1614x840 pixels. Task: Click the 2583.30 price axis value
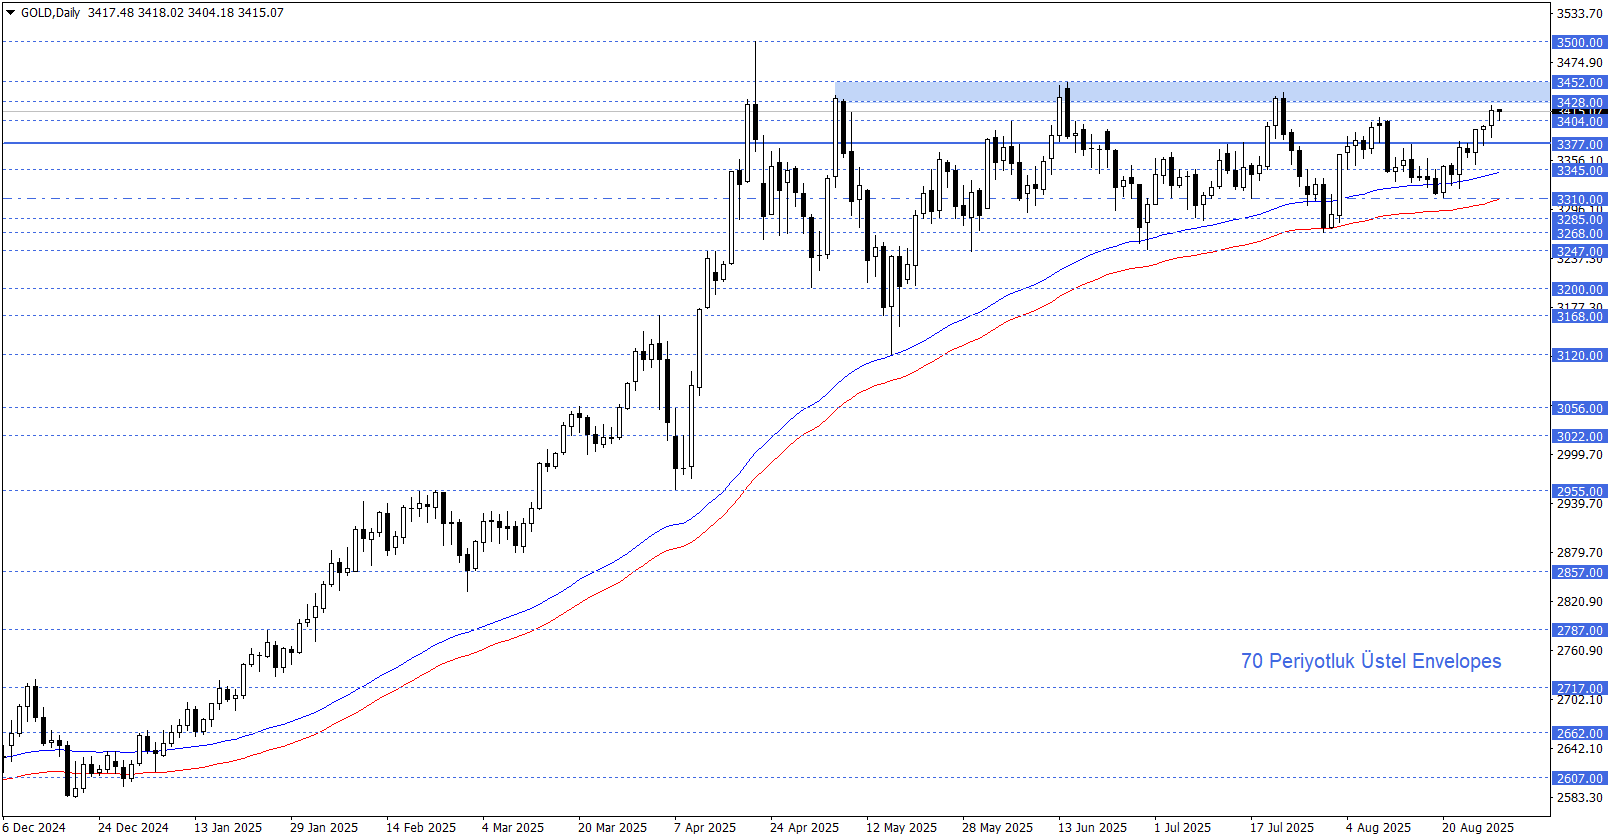coord(1580,797)
